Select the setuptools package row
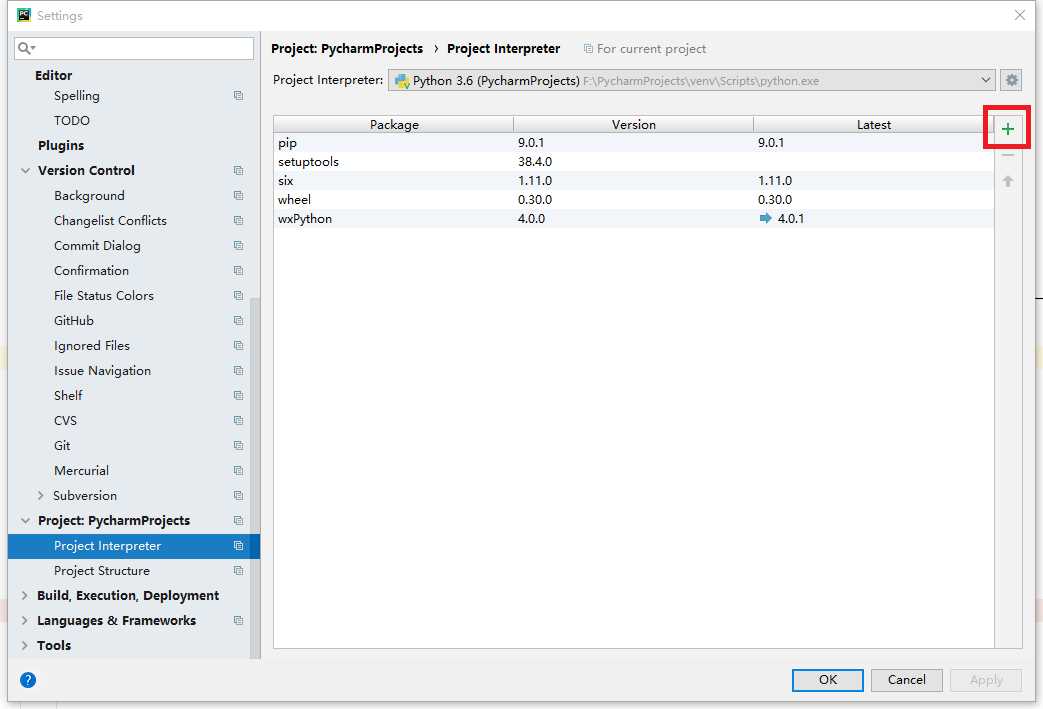Image resolution: width=1043 pixels, height=709 pixels. (x=633, y=162)
